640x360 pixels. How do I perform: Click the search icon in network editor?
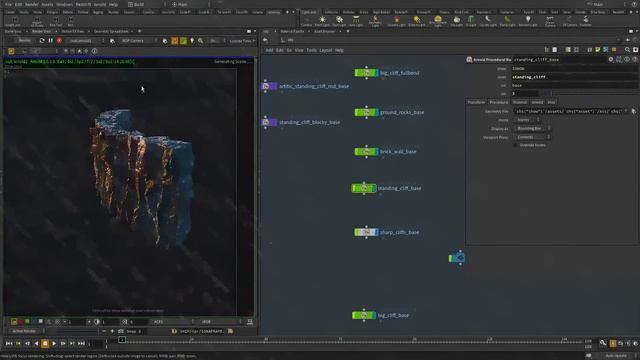coord(627,50)
